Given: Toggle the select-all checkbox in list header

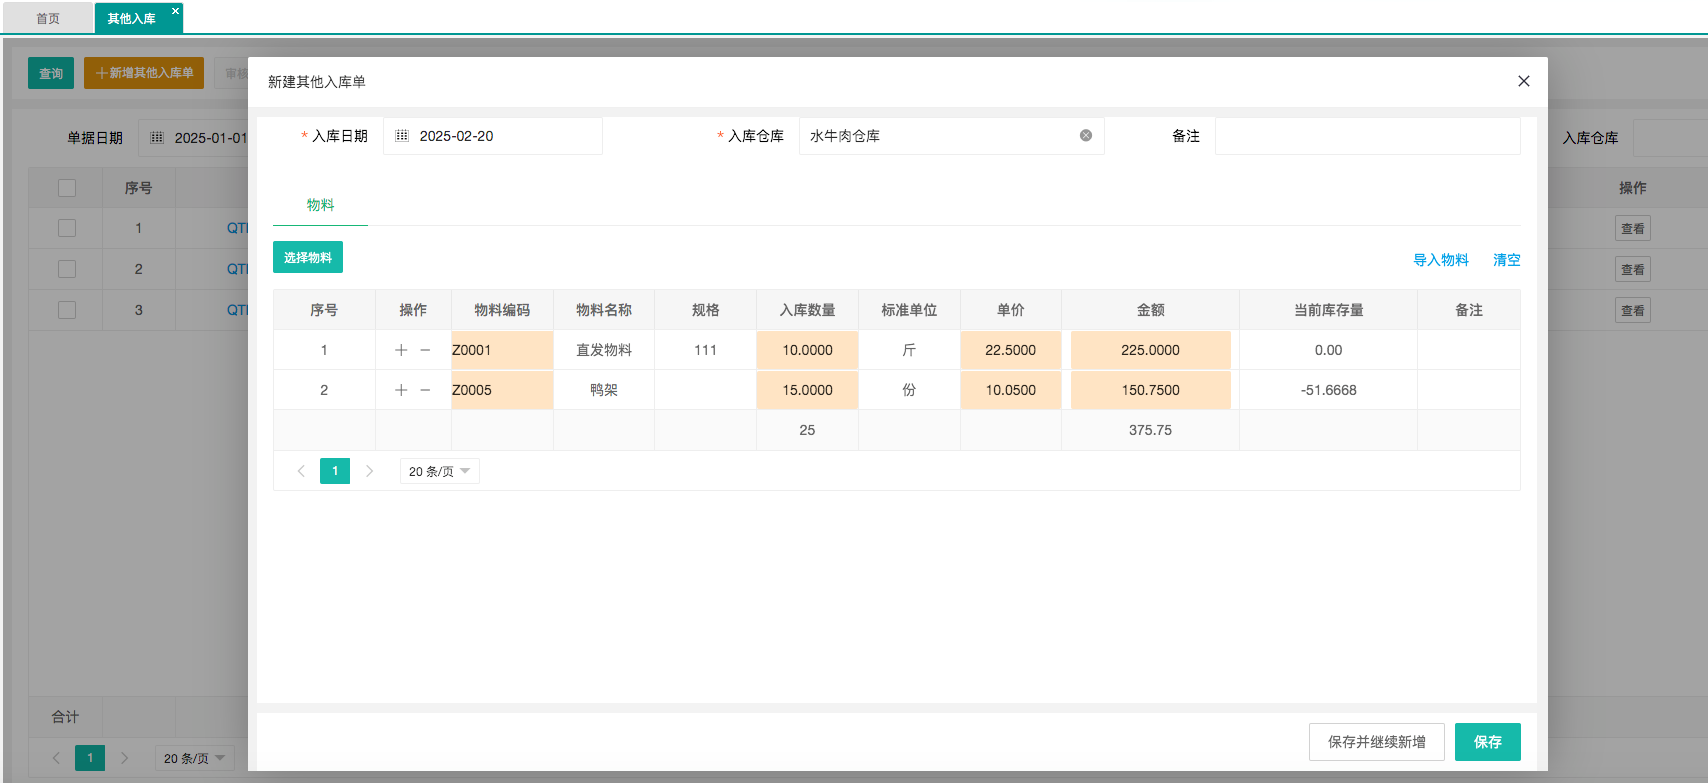Looking at the screenshot, I should 67,188.
